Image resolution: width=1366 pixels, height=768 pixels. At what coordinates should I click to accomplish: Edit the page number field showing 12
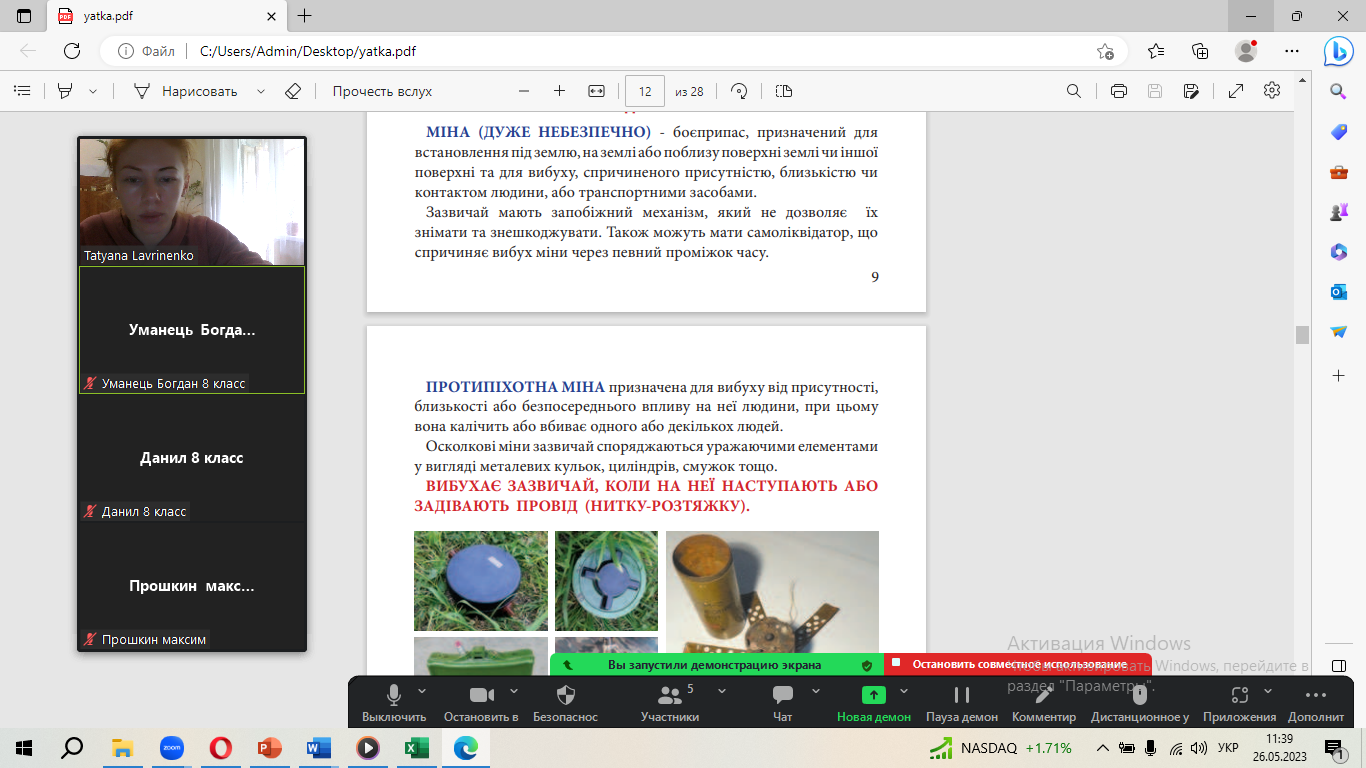645,91
